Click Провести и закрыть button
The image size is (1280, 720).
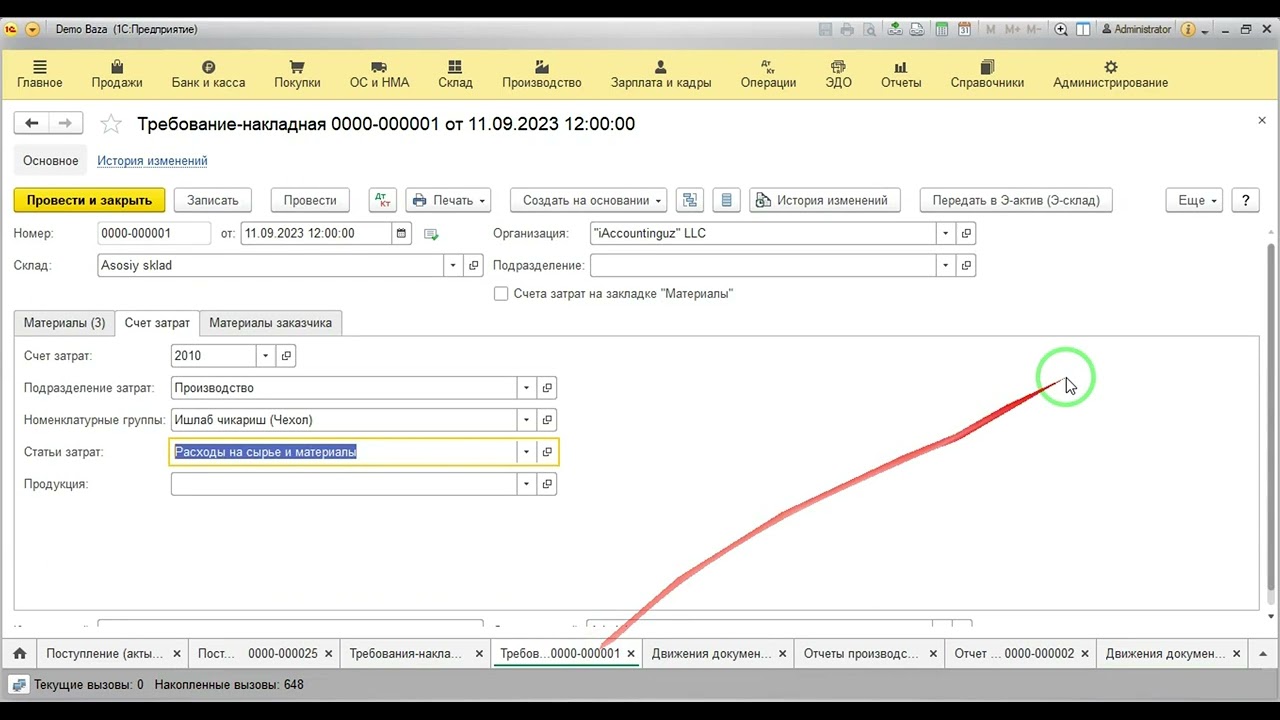coord(89,200)
